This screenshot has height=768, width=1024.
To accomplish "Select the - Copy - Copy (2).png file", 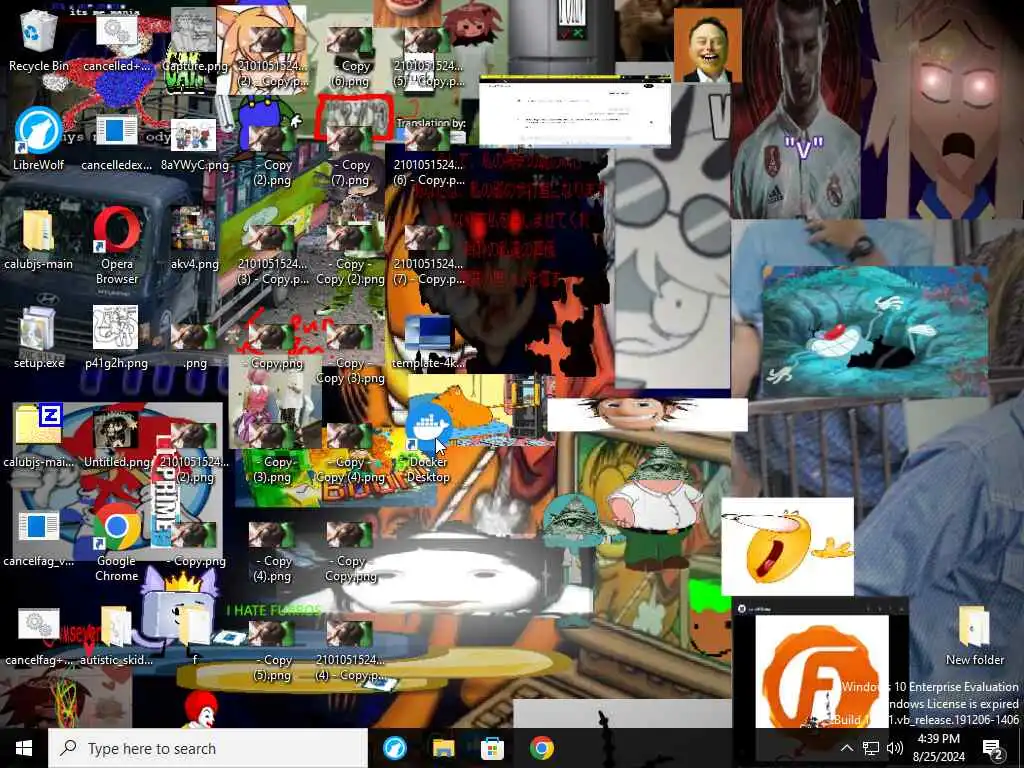I will coord(349,256).
